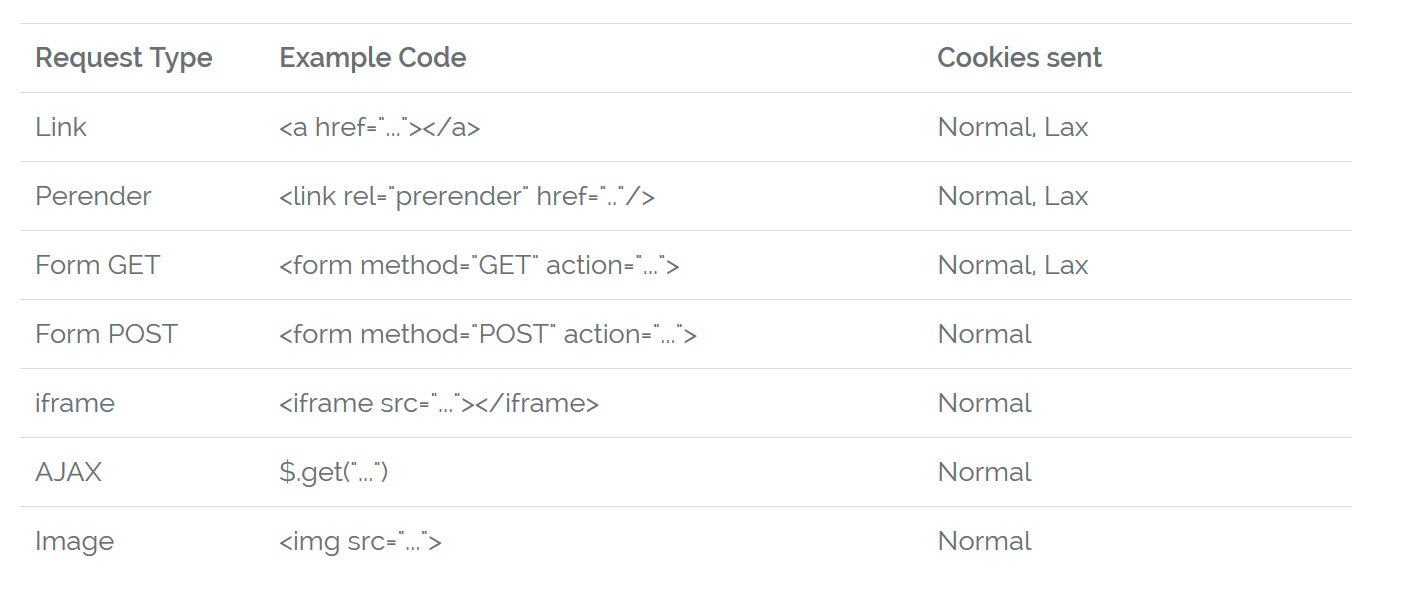Click the form method="GET" code example
1415x613 pixels.
(480, 265)
